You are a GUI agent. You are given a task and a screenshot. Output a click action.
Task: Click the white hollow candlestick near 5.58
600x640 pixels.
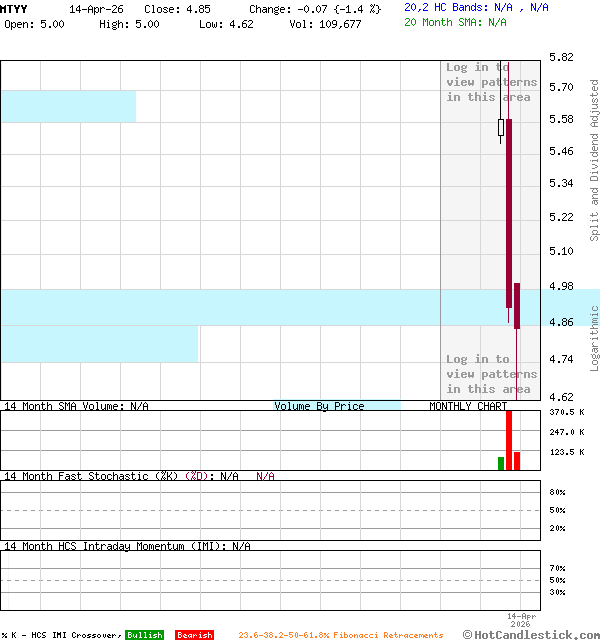501,127
